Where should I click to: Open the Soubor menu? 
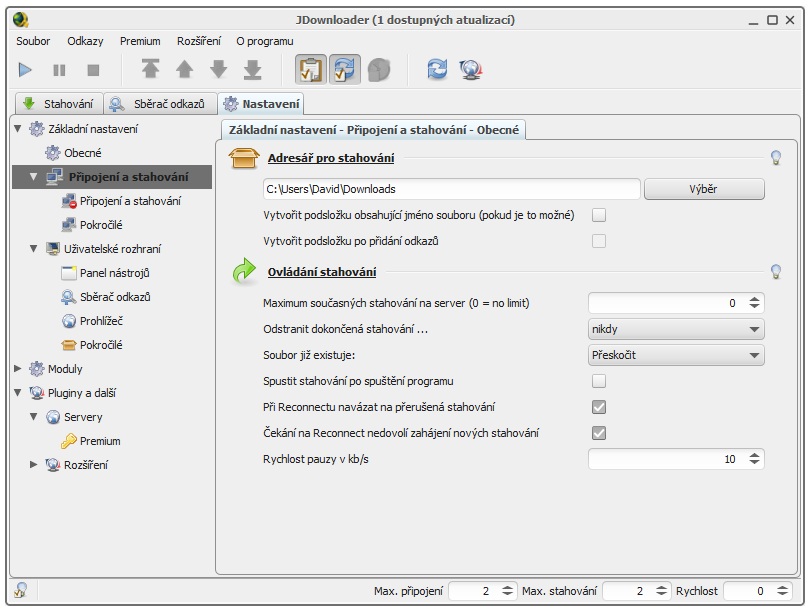33,41
